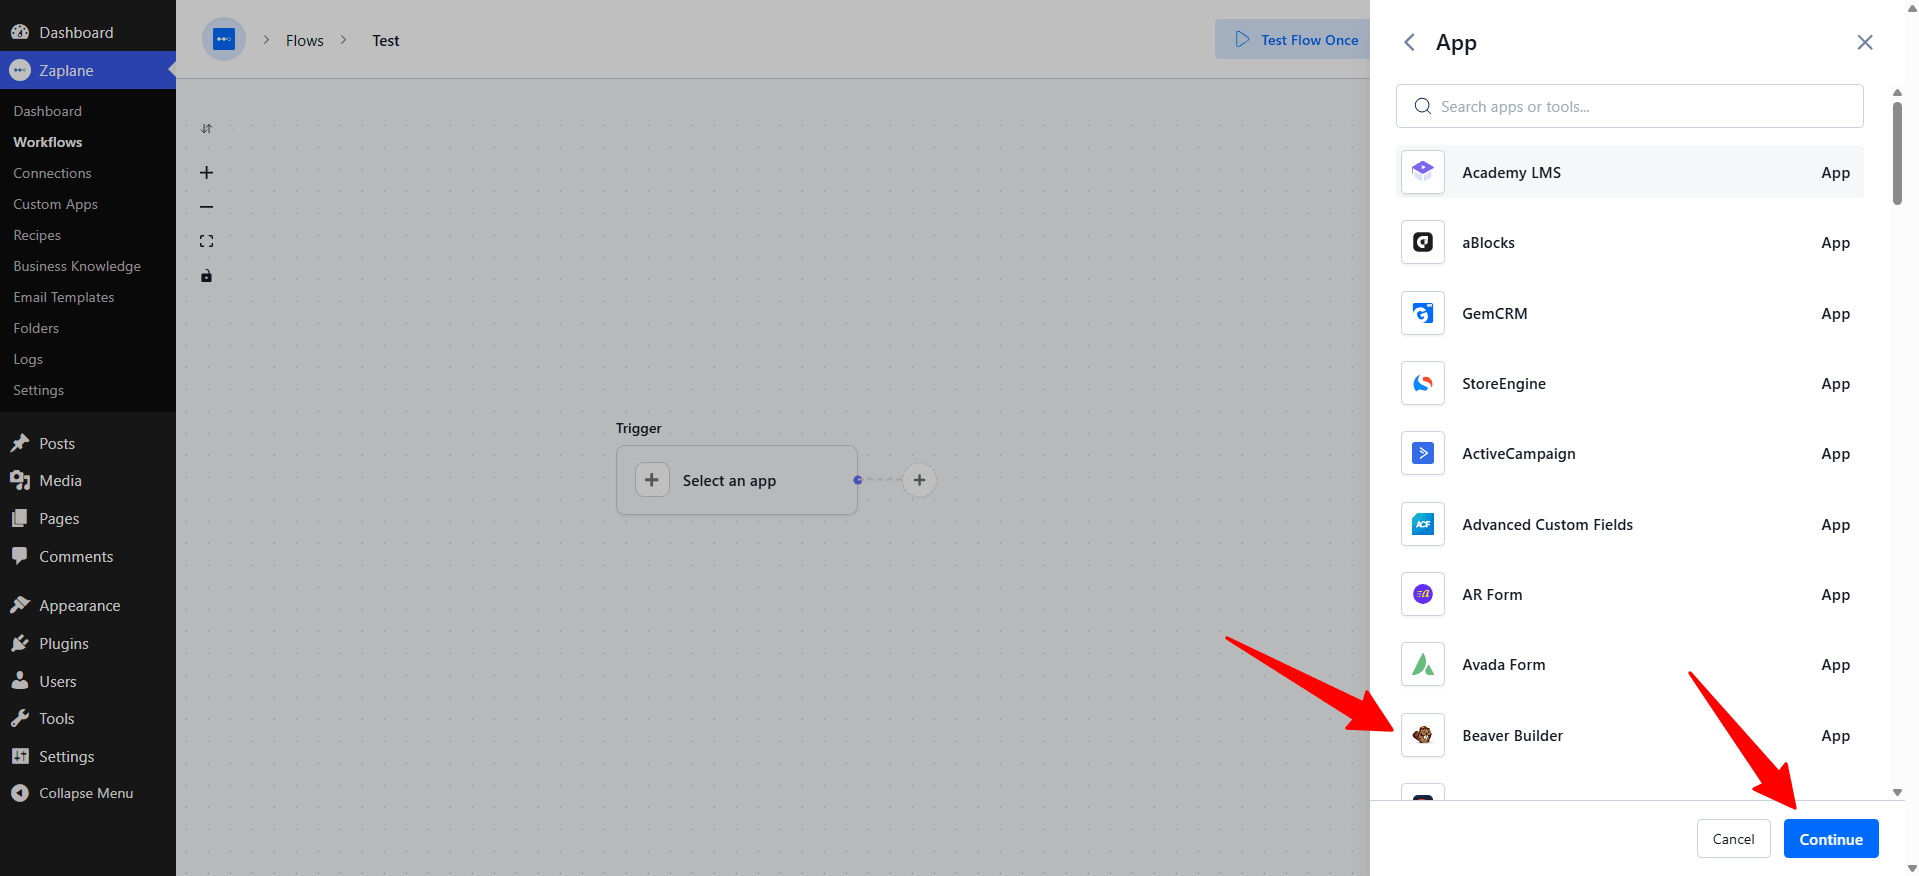Open the Comments menu
Screen dimensions: 1919x876
(x=88, y=556)
